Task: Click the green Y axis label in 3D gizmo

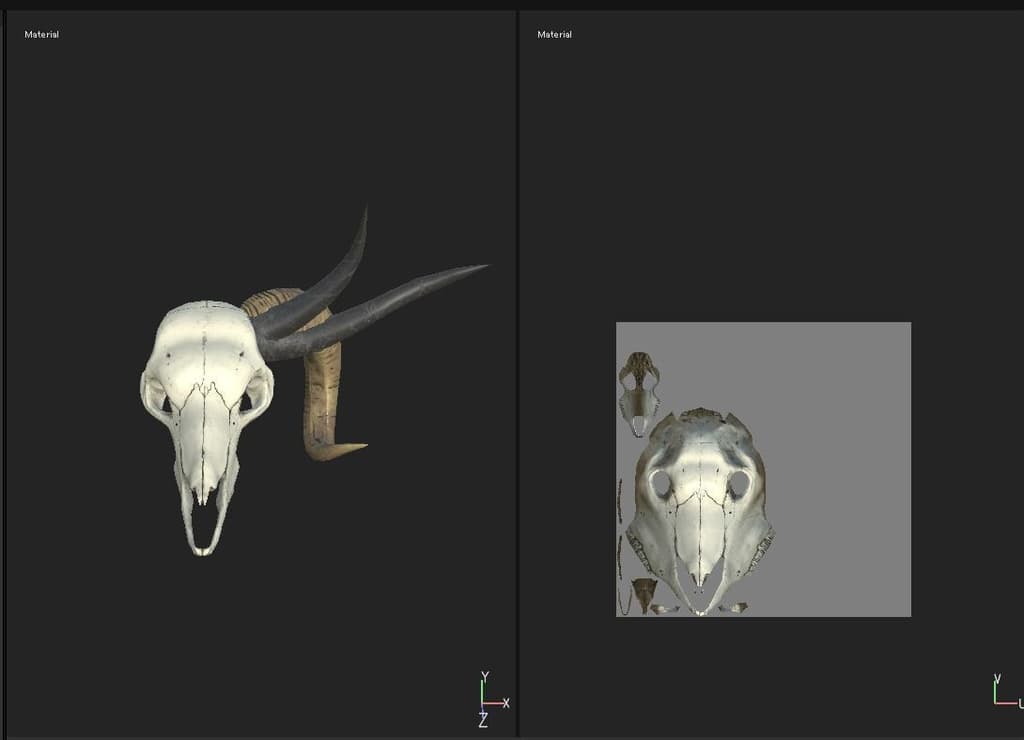Action: pos(485,676)
